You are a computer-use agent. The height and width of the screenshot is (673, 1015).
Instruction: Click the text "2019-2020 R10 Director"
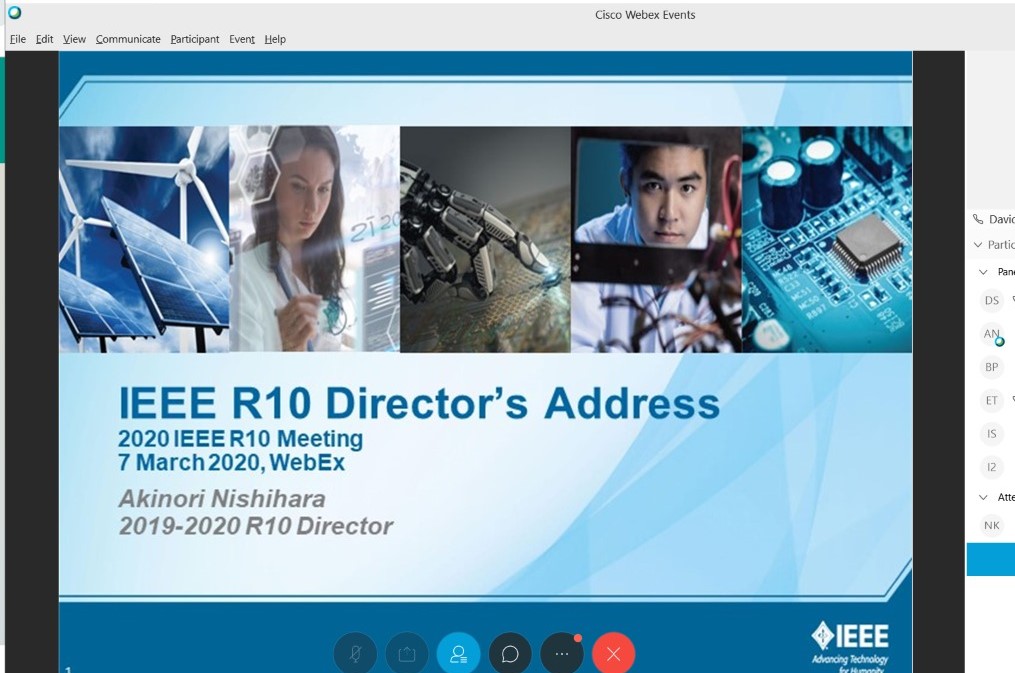(256, 526)
